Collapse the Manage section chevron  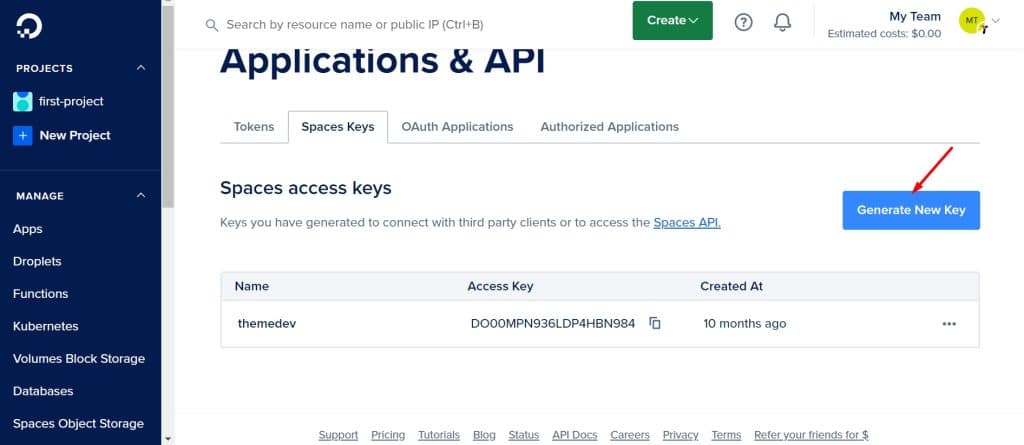(x=141, y=195)
